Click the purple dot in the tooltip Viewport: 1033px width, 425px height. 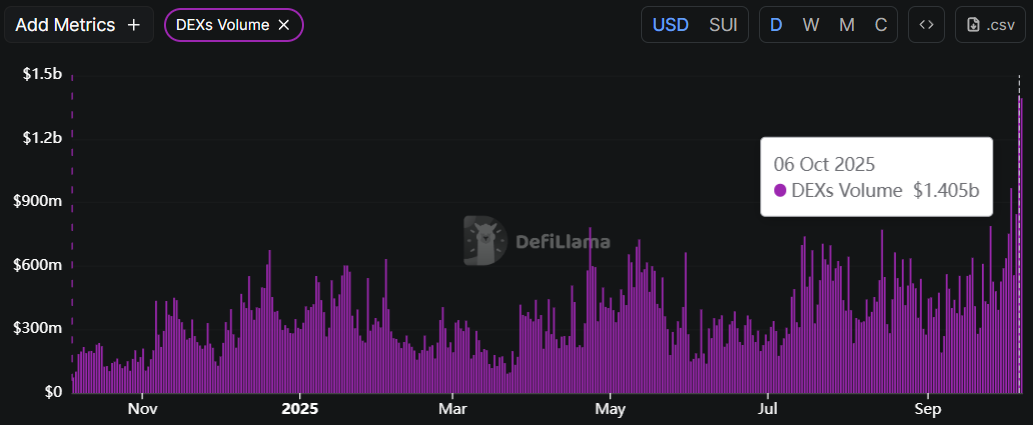(781, 190)
